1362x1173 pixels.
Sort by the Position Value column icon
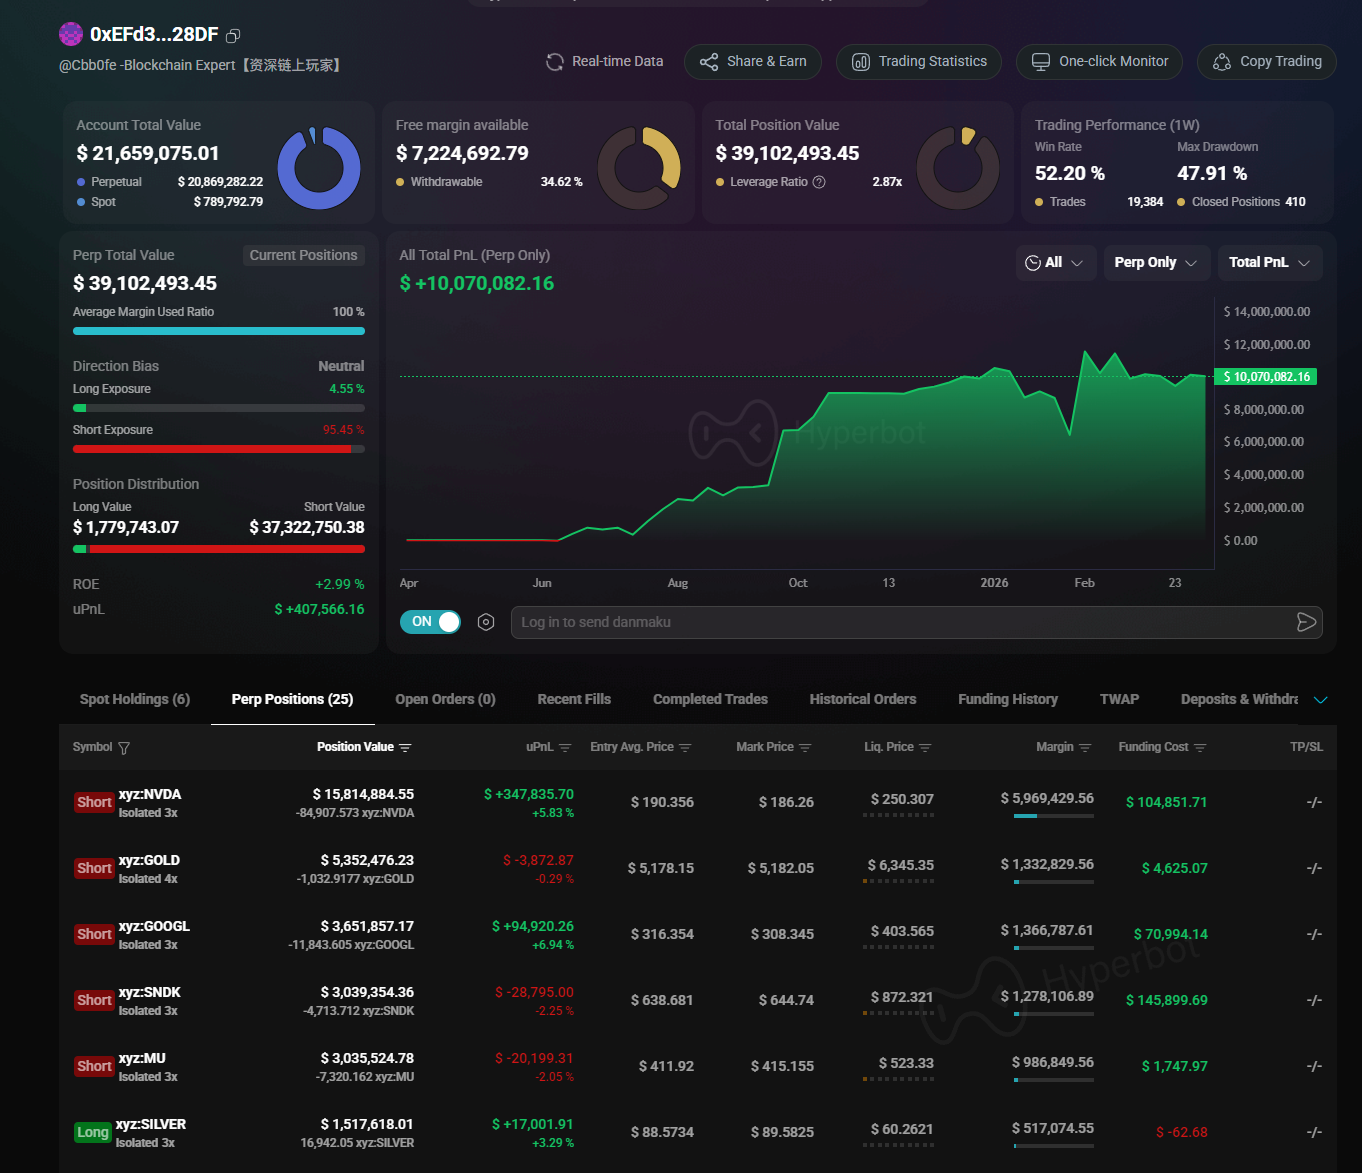(405, 748)
